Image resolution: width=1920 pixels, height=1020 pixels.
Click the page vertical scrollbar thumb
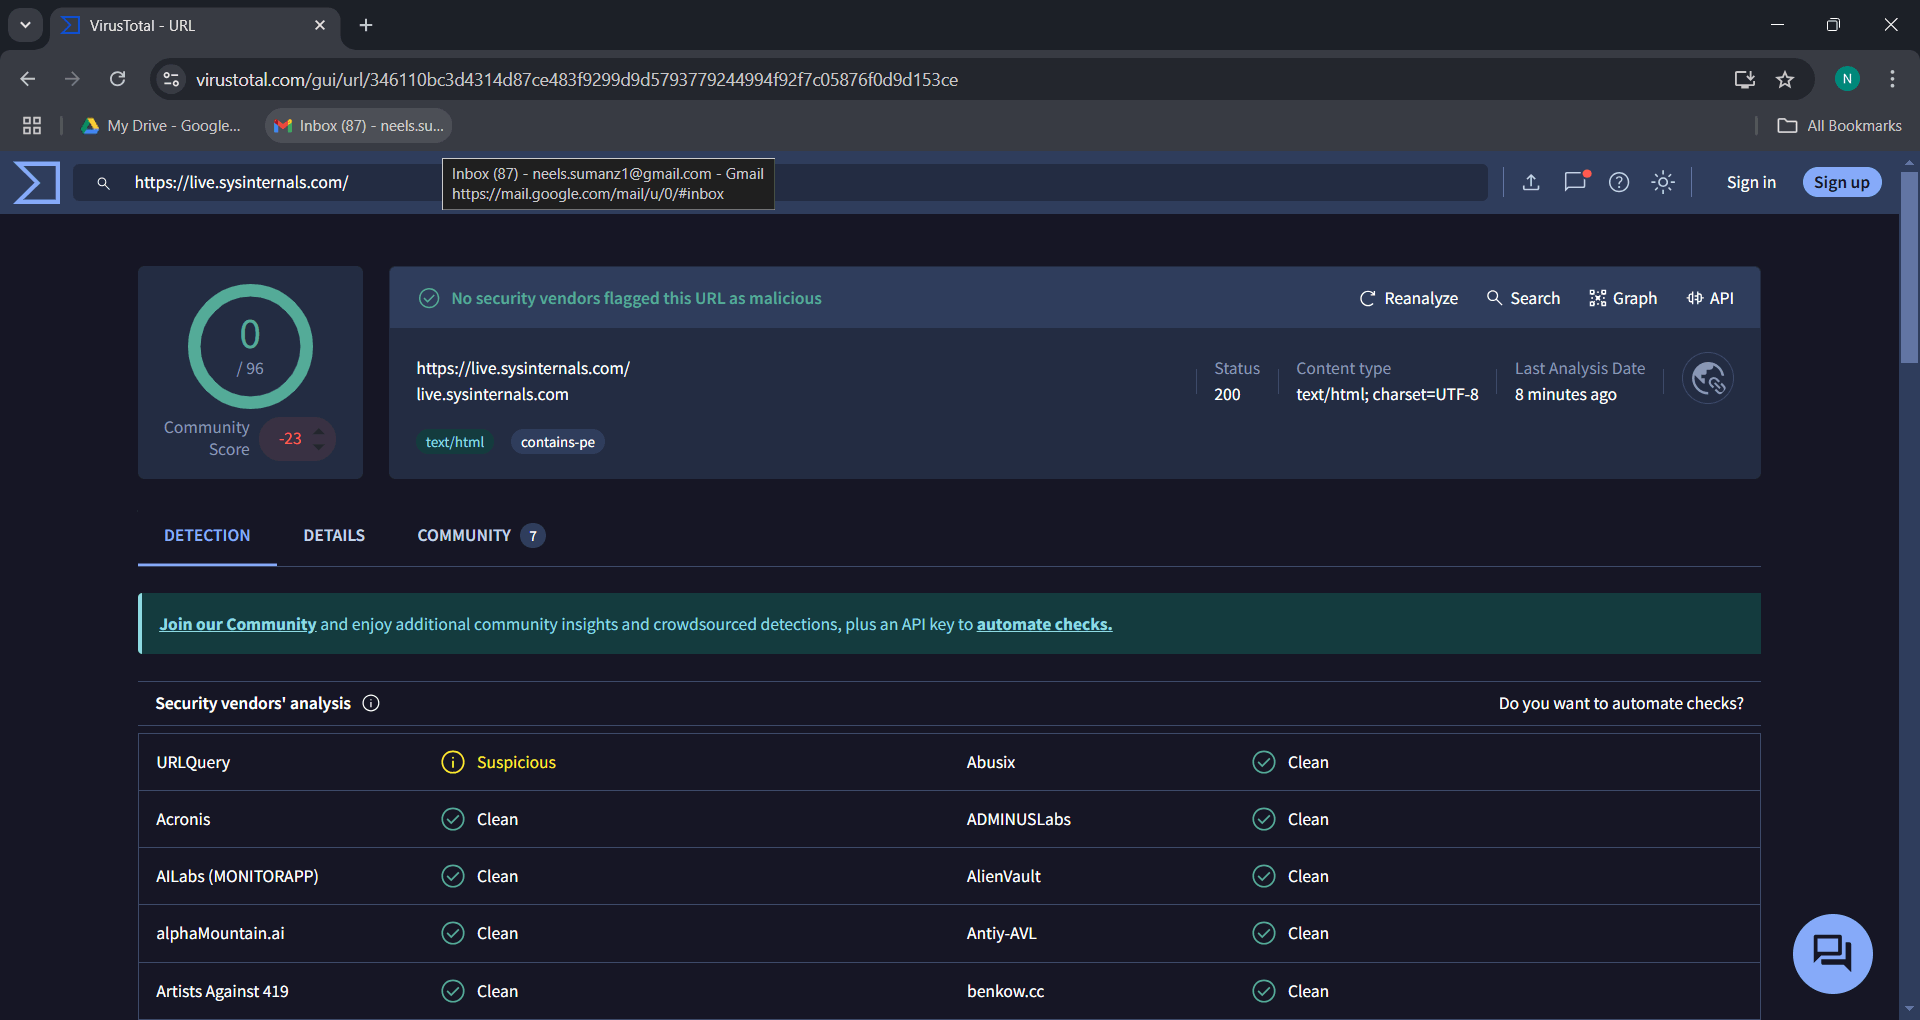click(x=1909, y=267)
